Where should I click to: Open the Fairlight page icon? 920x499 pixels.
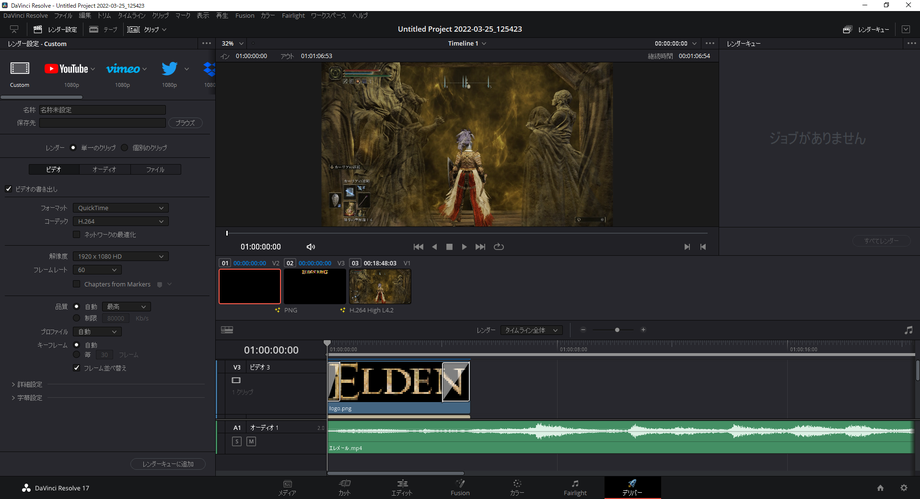(575, 488)
